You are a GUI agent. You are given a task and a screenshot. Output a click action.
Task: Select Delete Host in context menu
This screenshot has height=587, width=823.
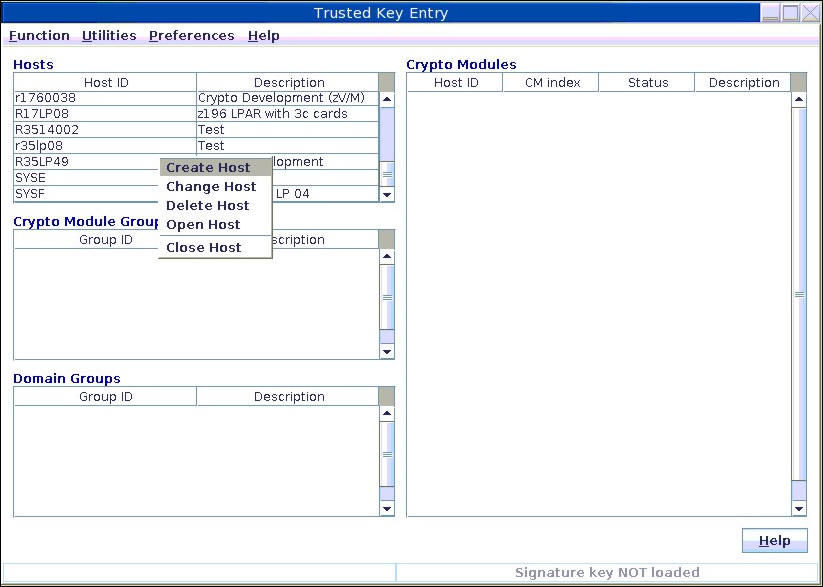click(215, 205)
